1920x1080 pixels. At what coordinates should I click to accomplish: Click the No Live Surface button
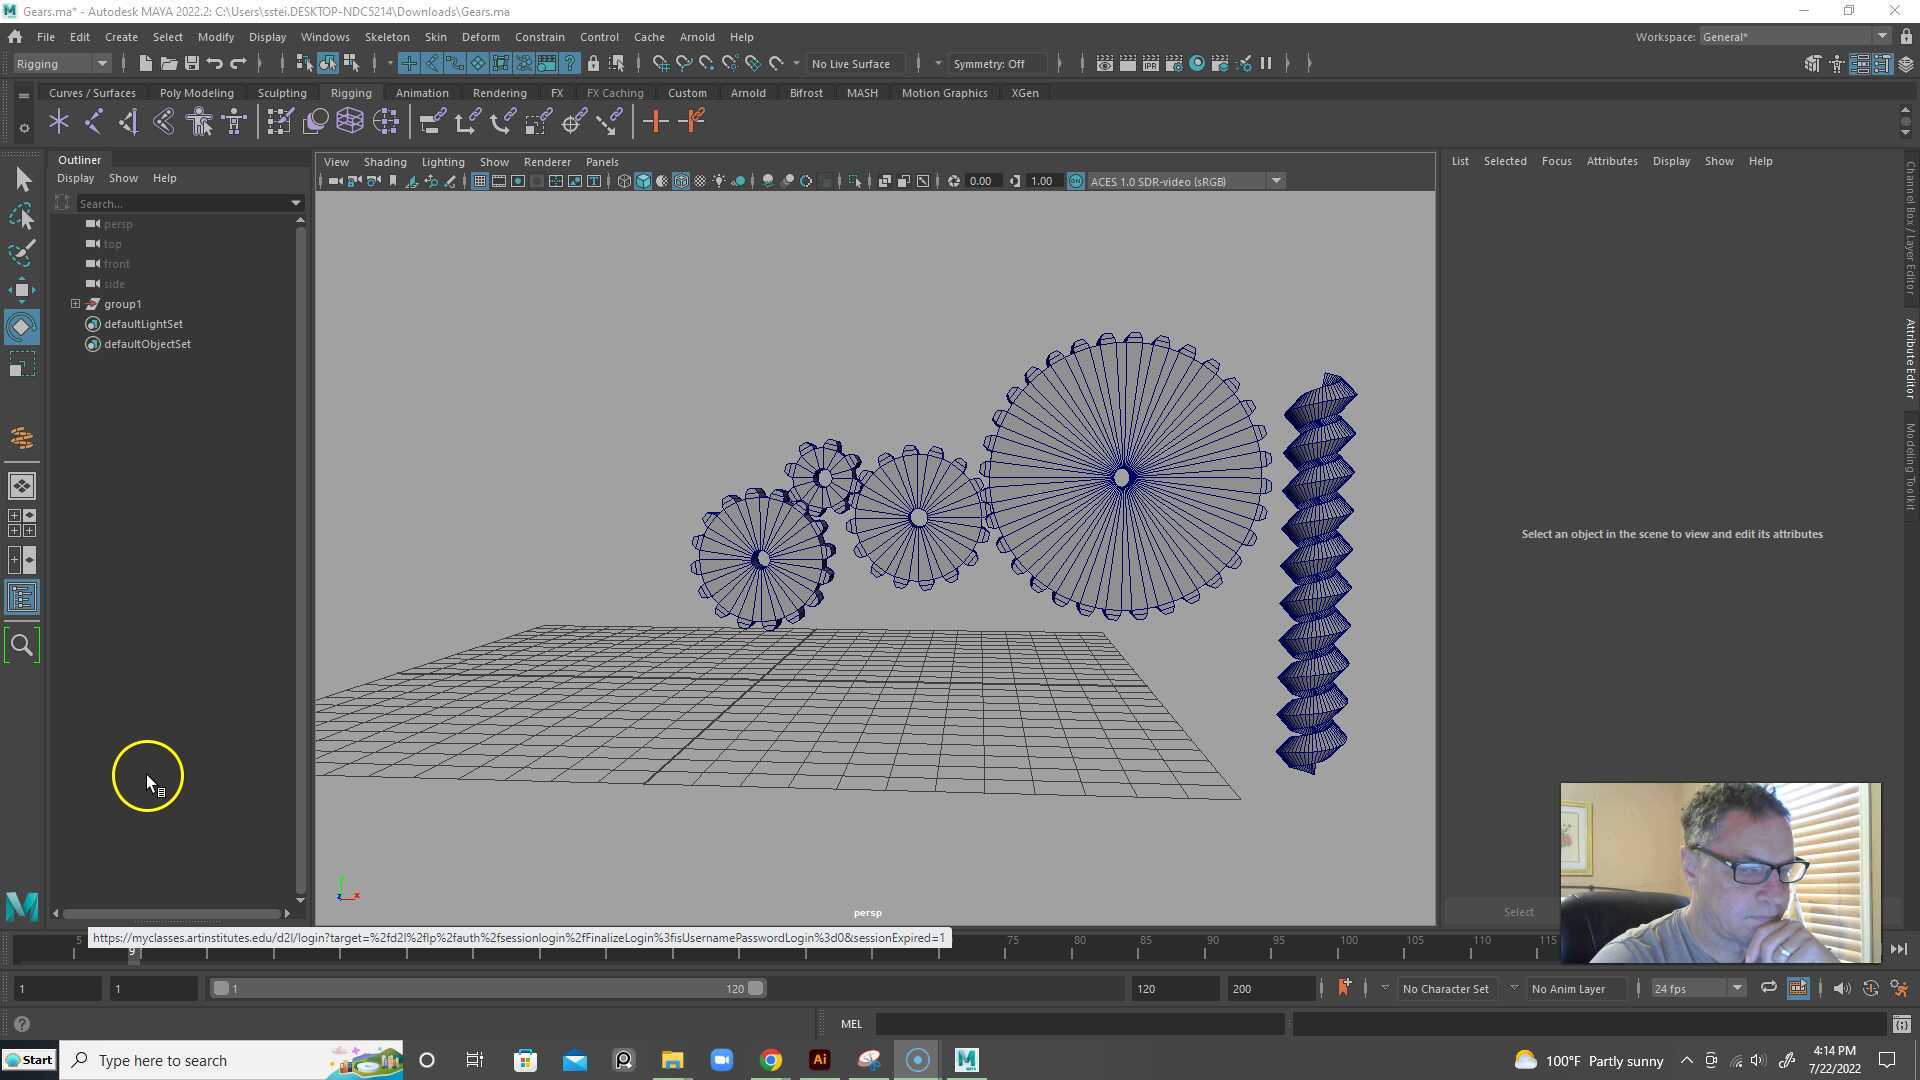[x=855, y=63]
